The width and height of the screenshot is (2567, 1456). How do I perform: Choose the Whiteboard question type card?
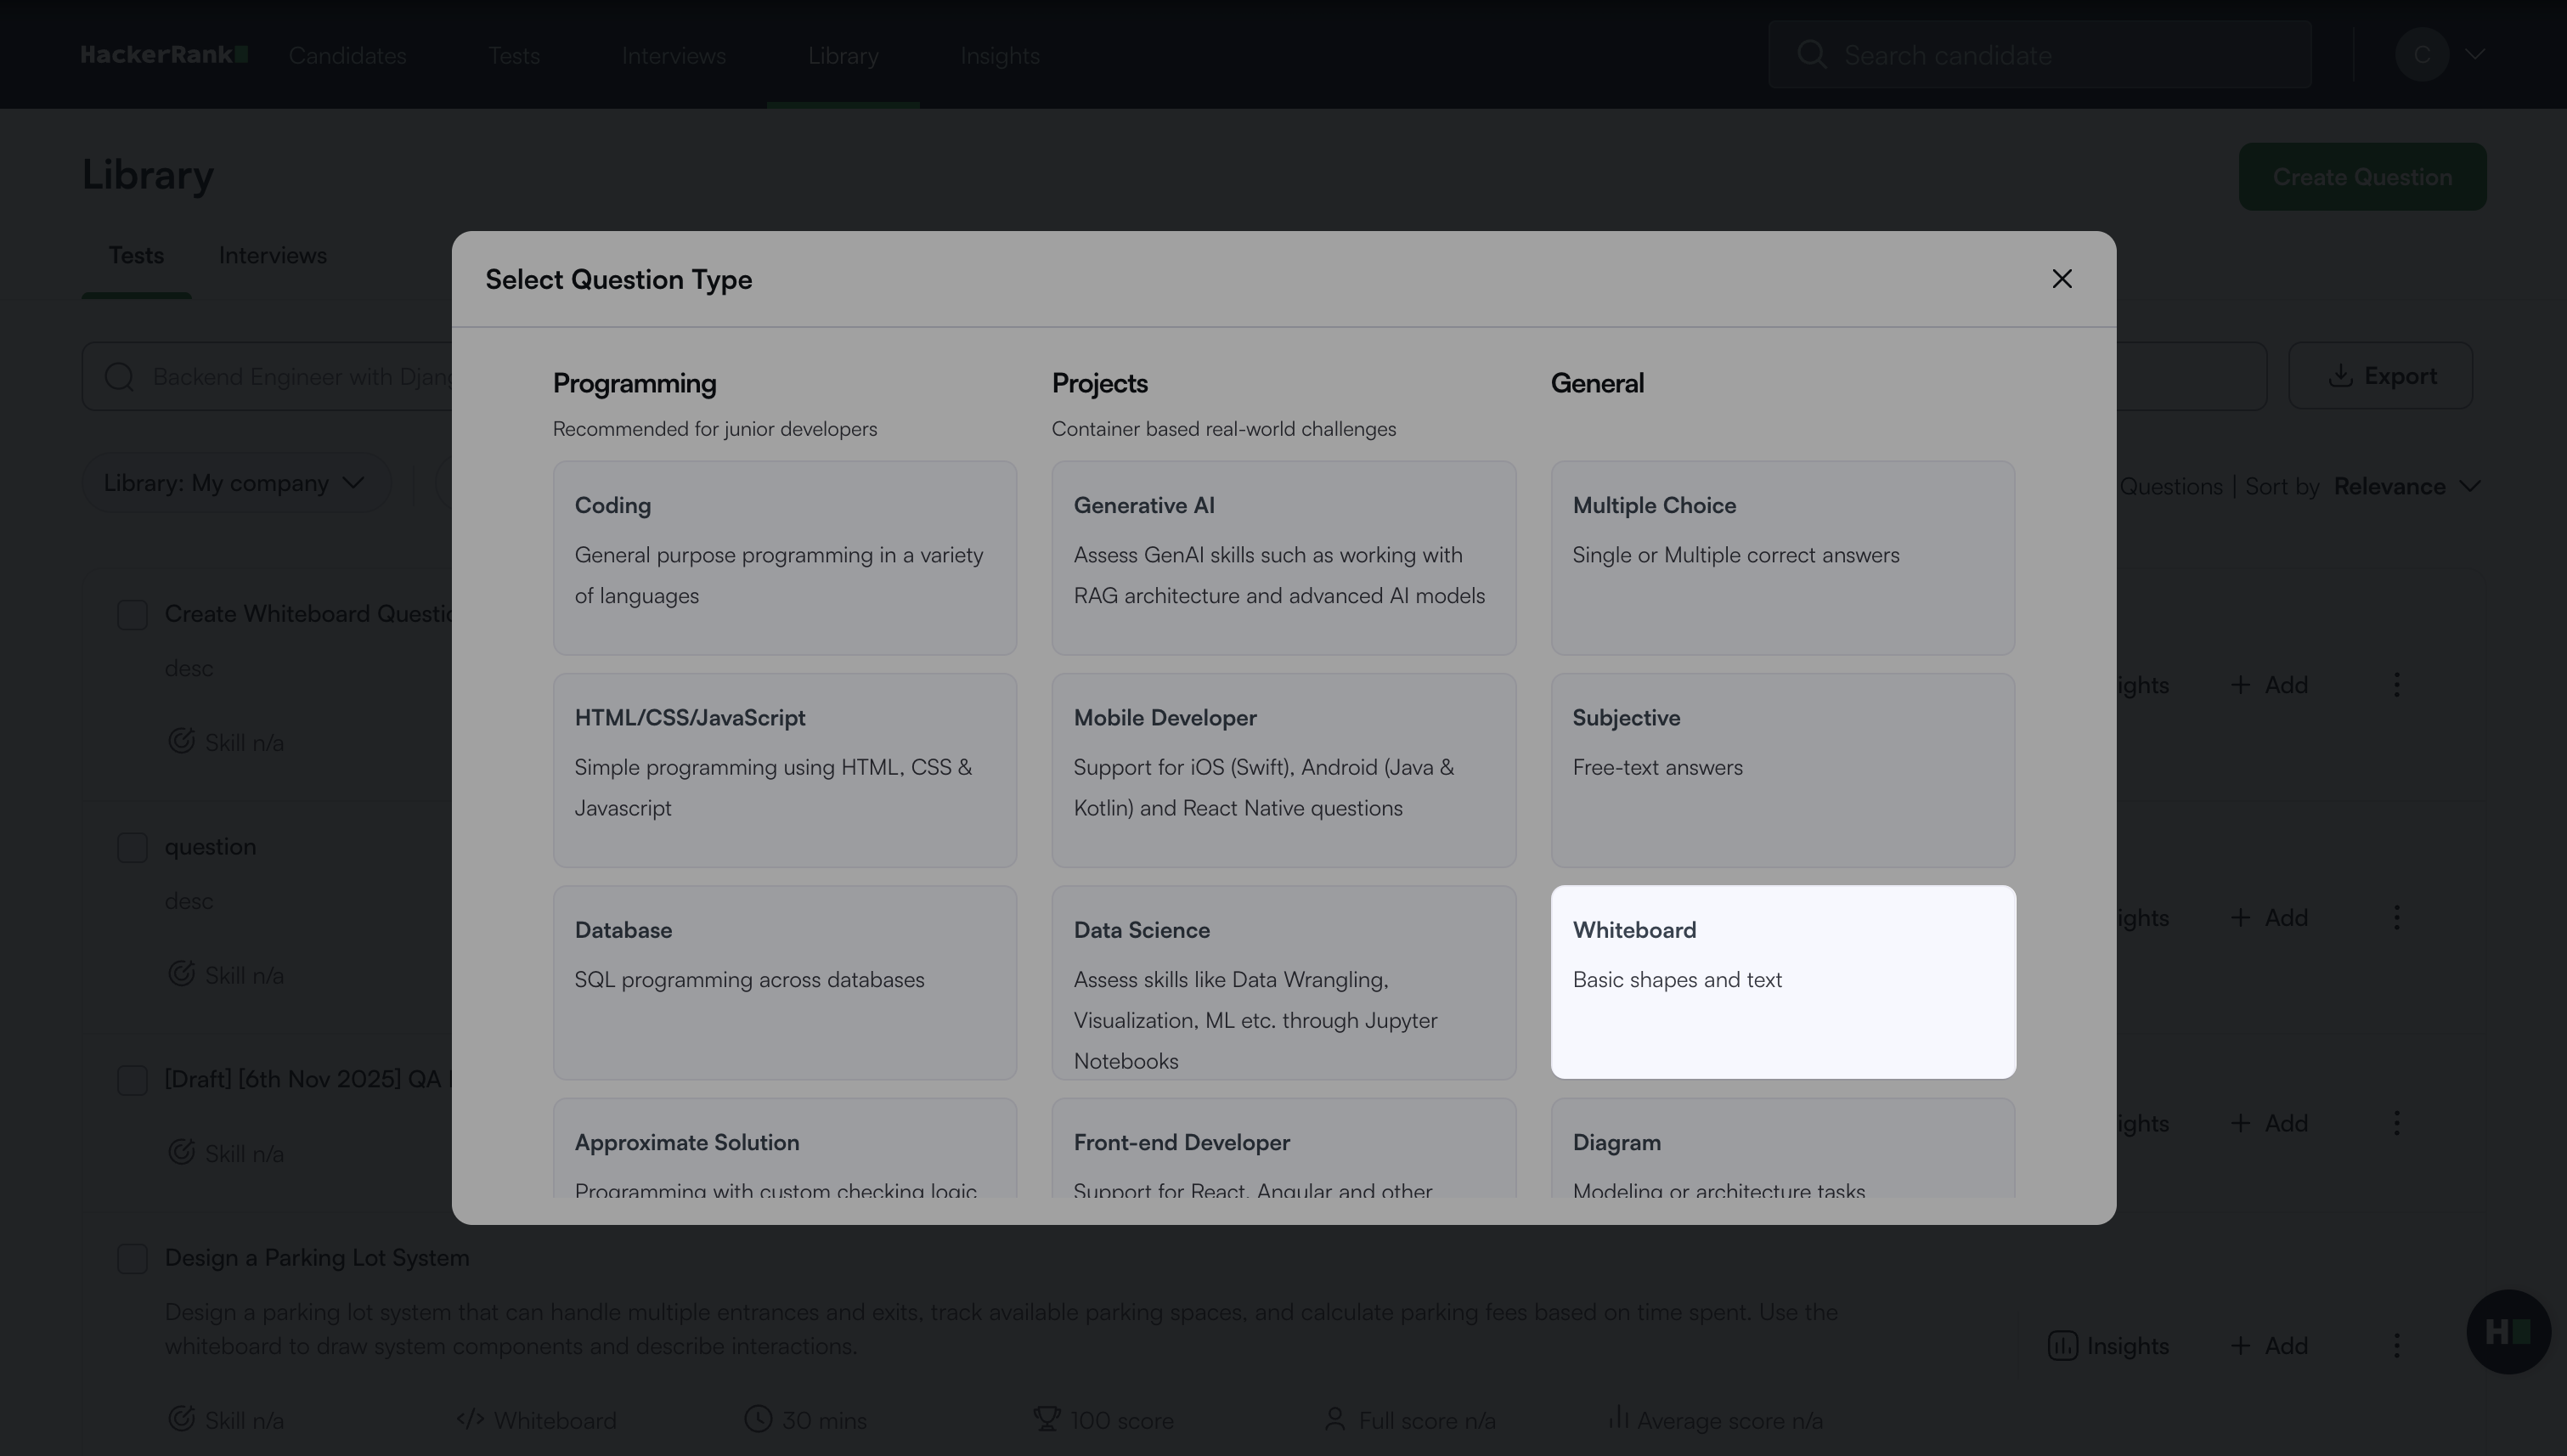point(1782,981)
